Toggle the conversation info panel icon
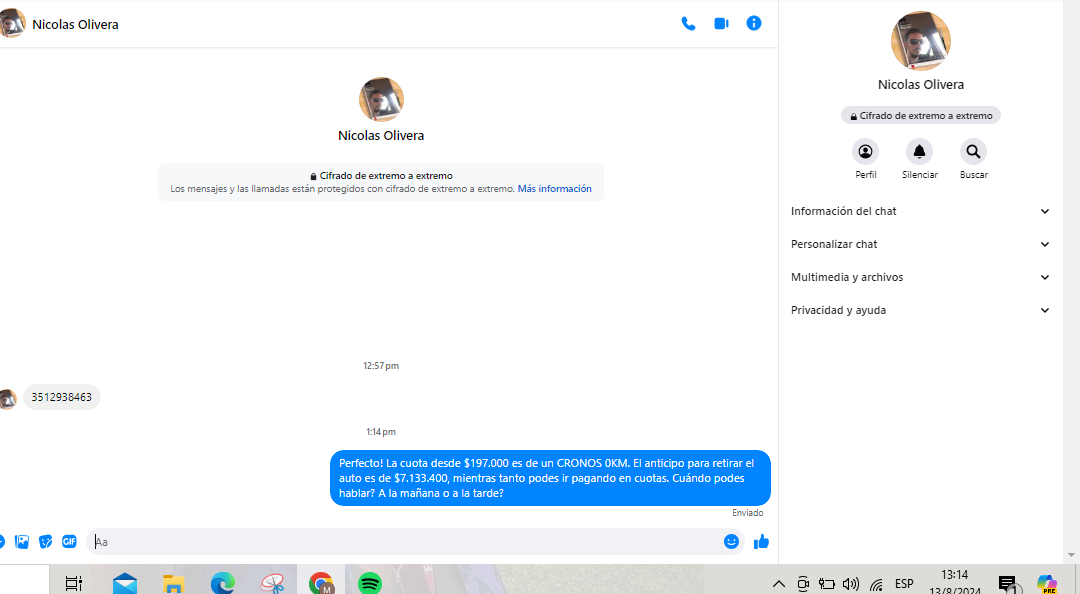Image resolution: width=1080 pixels, height=594 pixels. [x=754, y=23]
